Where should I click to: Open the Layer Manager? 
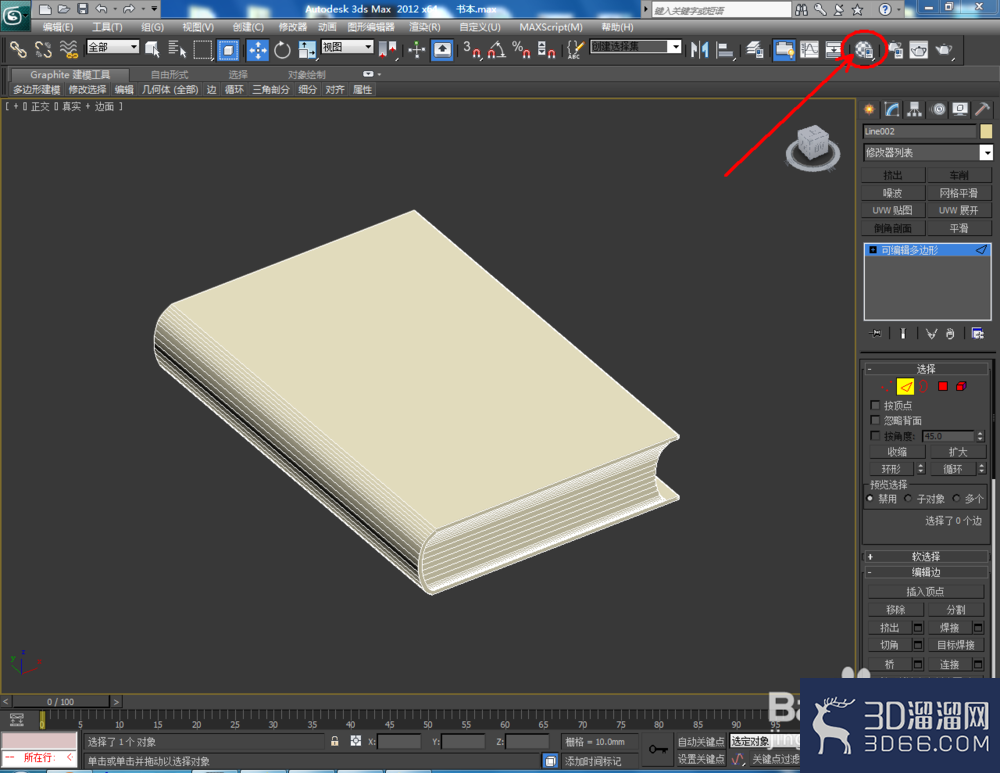click(x=755, y=49)
